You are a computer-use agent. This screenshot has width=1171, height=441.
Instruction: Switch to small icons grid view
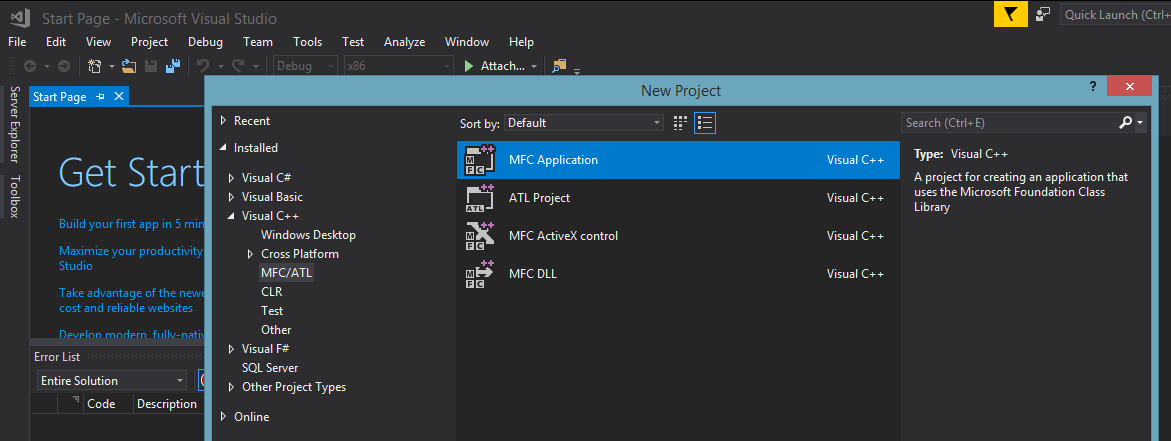tap(680, 123)
